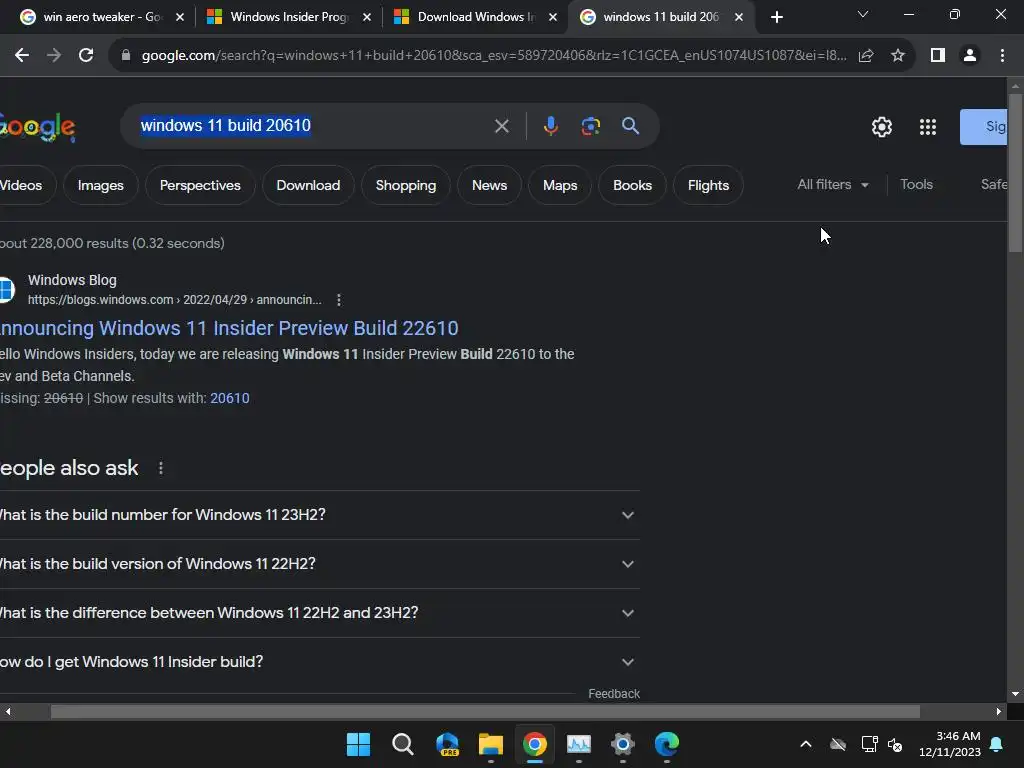Open more options for Windows Blog result
This screenshot has height=768, width=1024.
(x=338, y=300)
